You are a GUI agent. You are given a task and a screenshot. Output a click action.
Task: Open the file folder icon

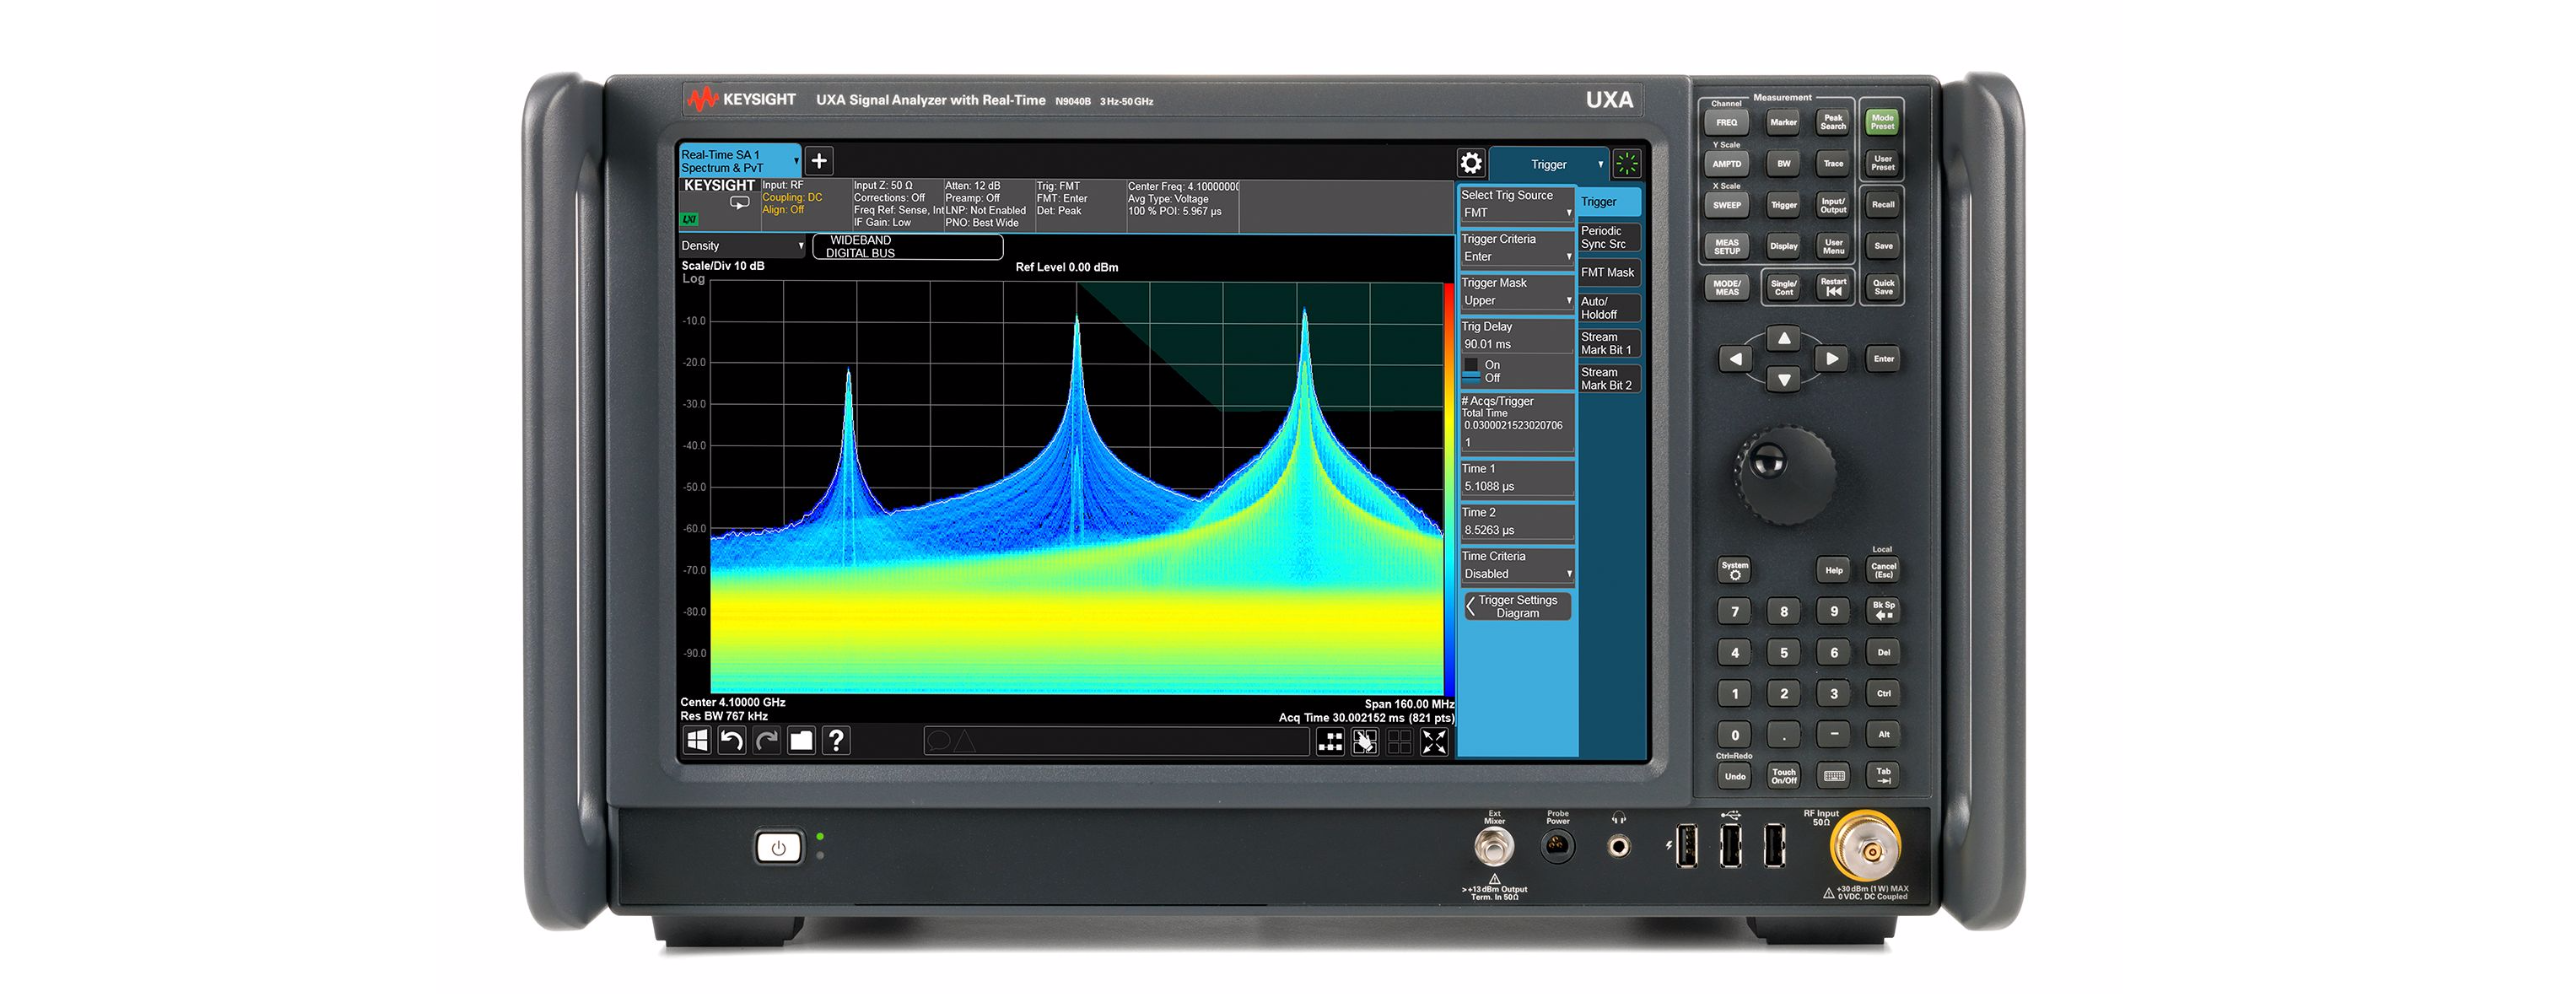[801, 740]
